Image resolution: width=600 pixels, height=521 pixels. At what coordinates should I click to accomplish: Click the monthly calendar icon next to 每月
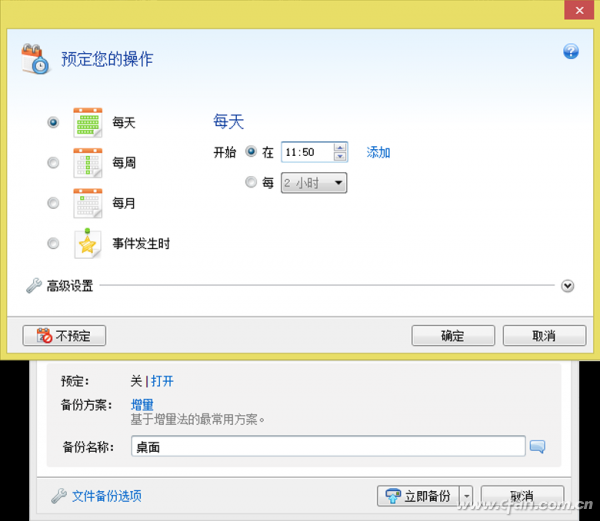(88, 203)
